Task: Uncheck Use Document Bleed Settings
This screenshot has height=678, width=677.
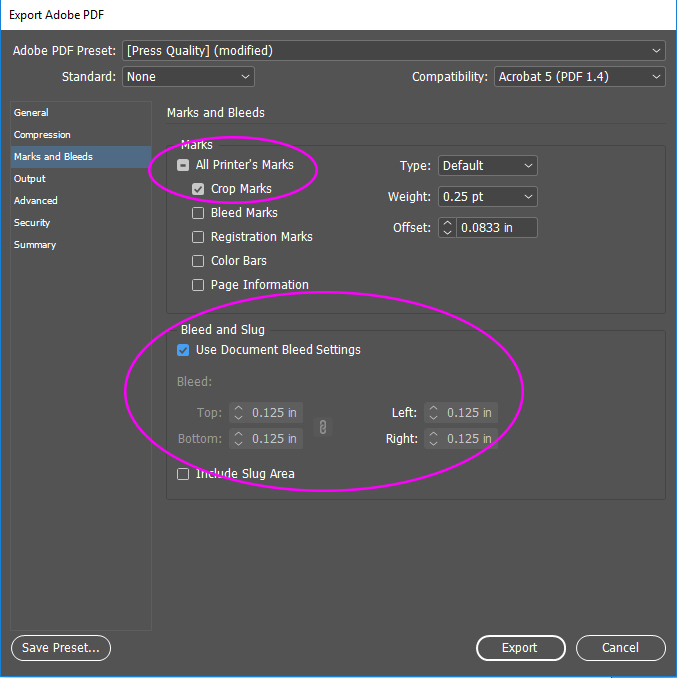Action: [183, 350]
